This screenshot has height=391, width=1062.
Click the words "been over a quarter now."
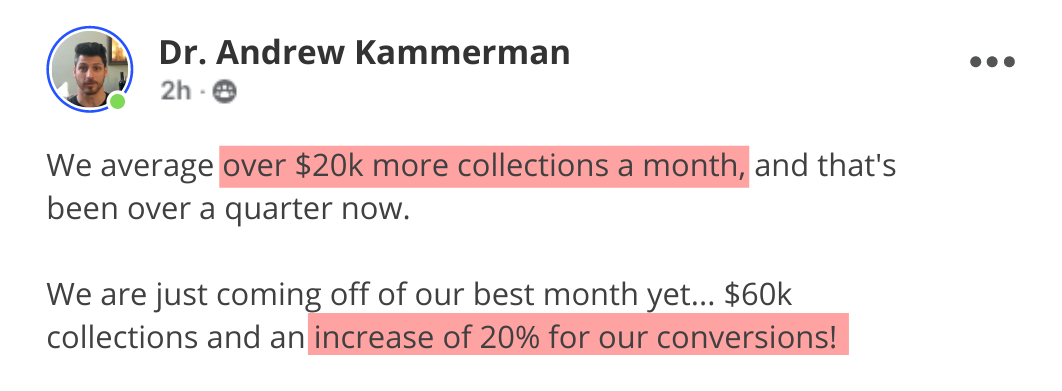pos(228,209)
